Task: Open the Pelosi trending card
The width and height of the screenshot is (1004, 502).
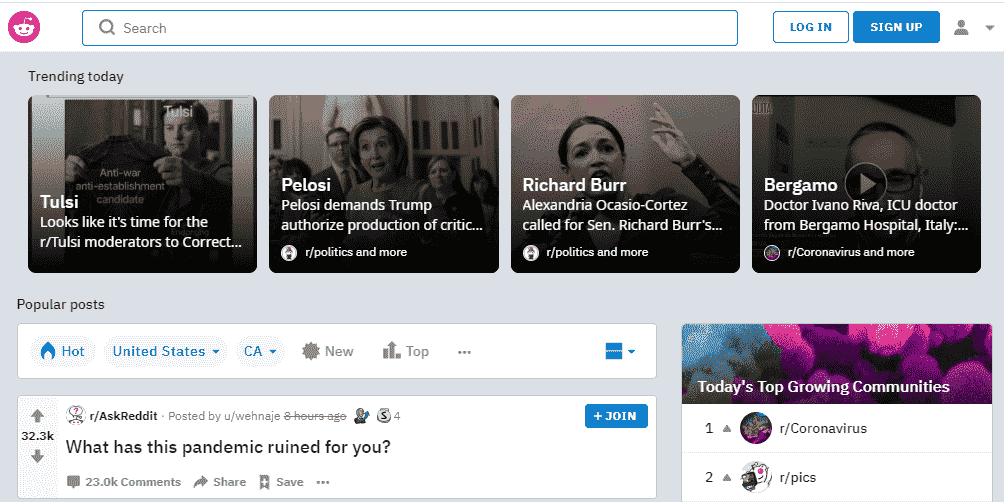Action: [x=384, y=184]
